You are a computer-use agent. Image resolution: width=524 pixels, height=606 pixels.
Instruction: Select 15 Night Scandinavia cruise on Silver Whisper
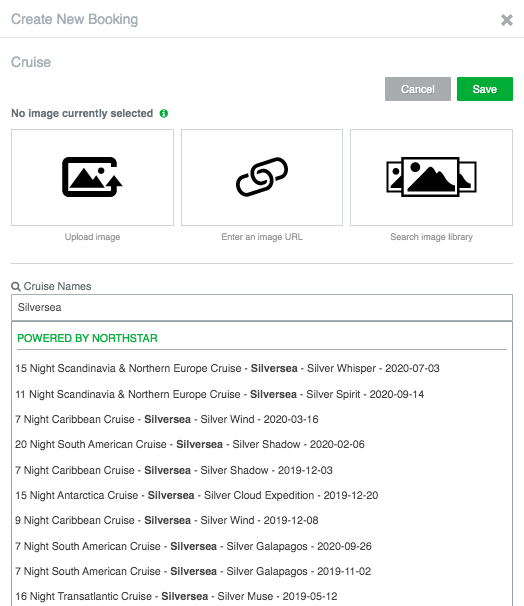(x=227, y=368)
